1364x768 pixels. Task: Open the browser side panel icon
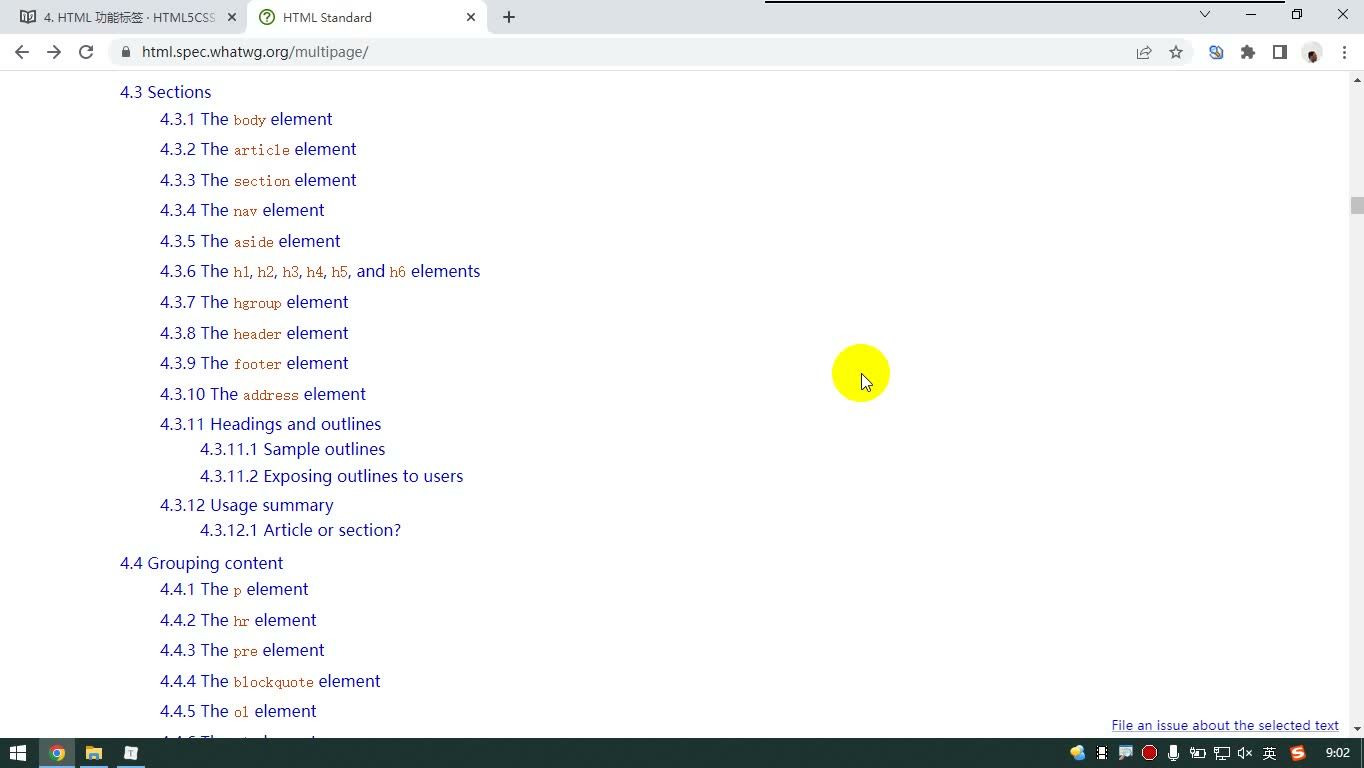[x=1280, y=52]
